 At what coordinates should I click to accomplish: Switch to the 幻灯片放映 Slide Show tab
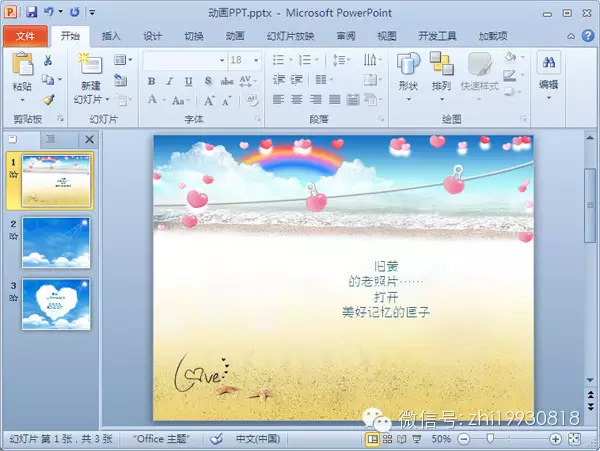[290, 36]
